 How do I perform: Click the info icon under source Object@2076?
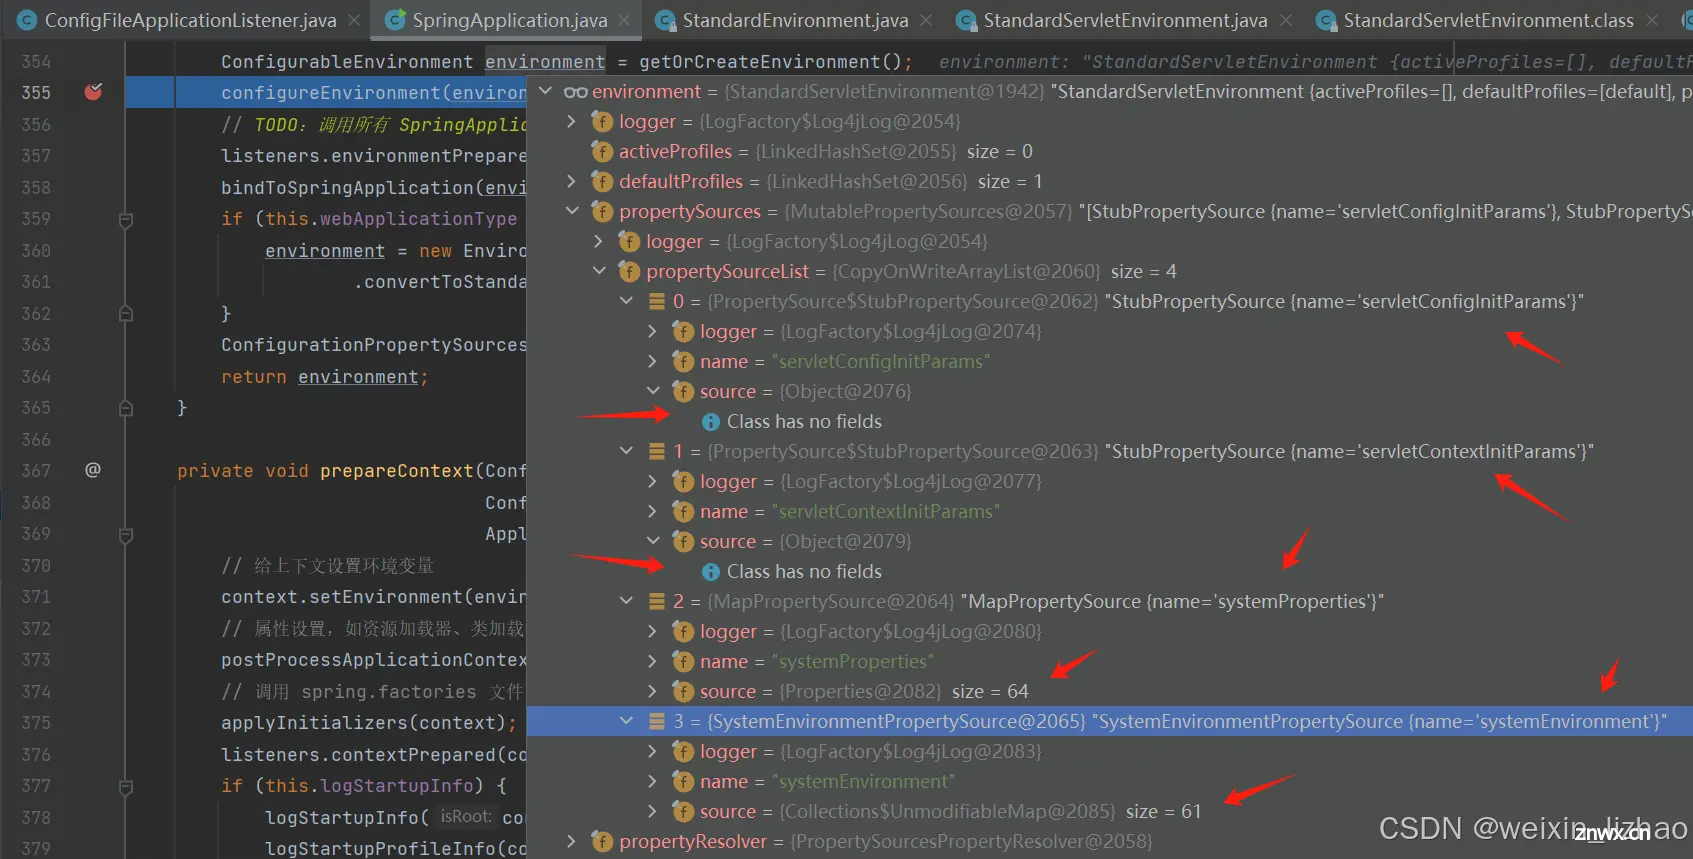click(711, 422)
